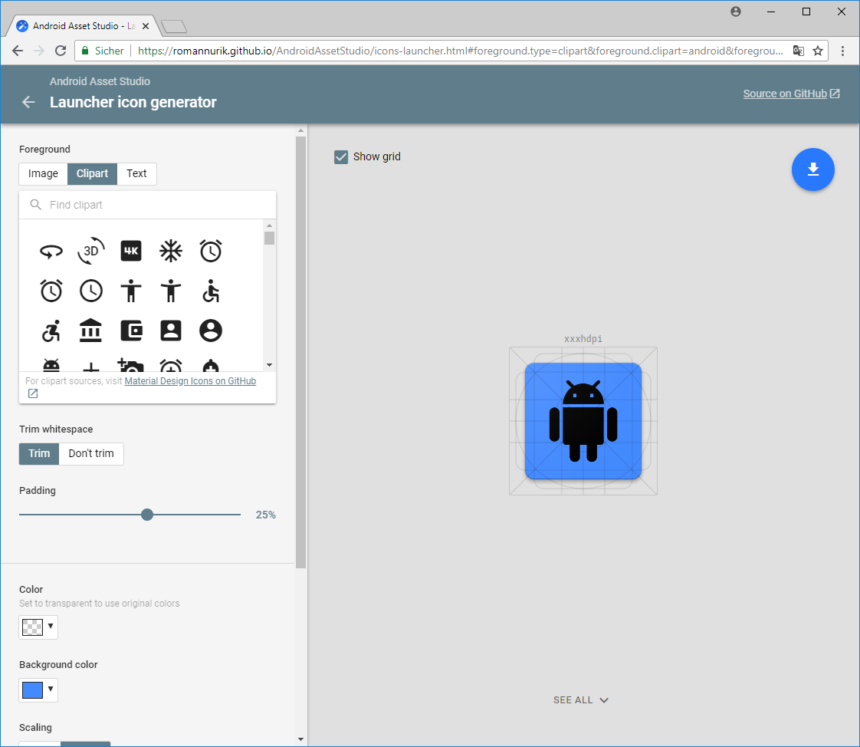Select the alarm clock clipart icon
The width and height of the screenshot is (860, 747).
tap(211, 251)
